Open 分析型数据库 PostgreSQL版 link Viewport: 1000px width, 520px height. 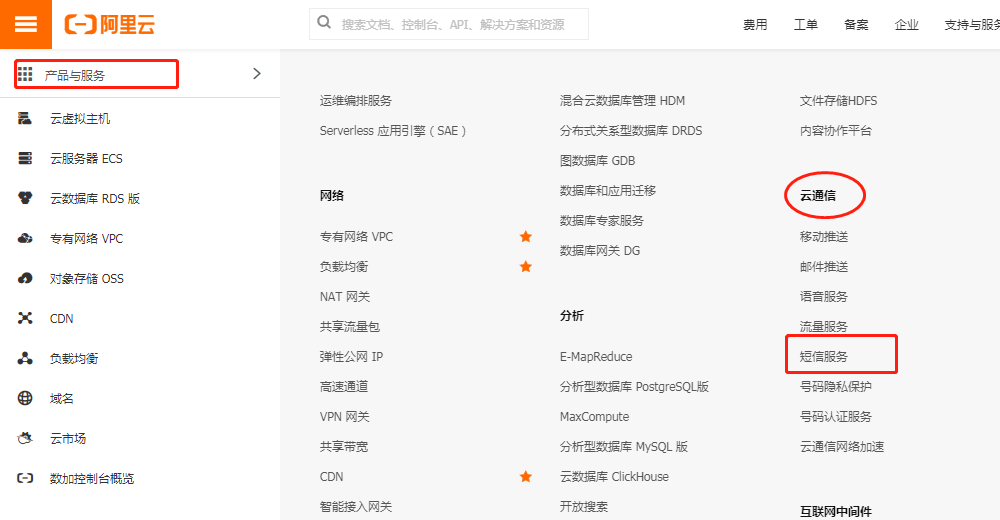635,387
